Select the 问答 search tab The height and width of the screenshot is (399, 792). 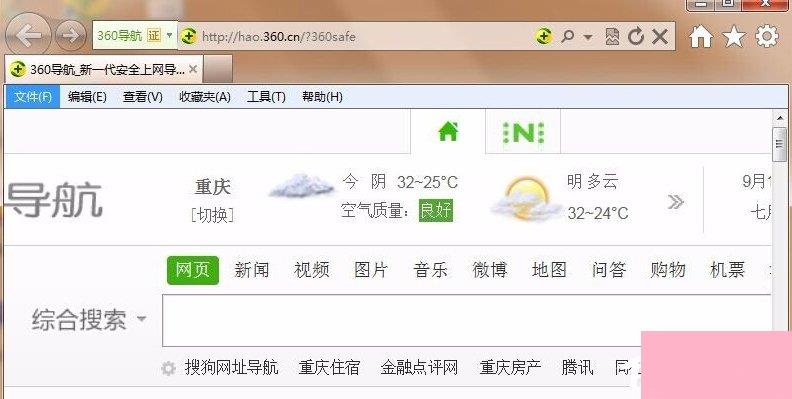609,270
